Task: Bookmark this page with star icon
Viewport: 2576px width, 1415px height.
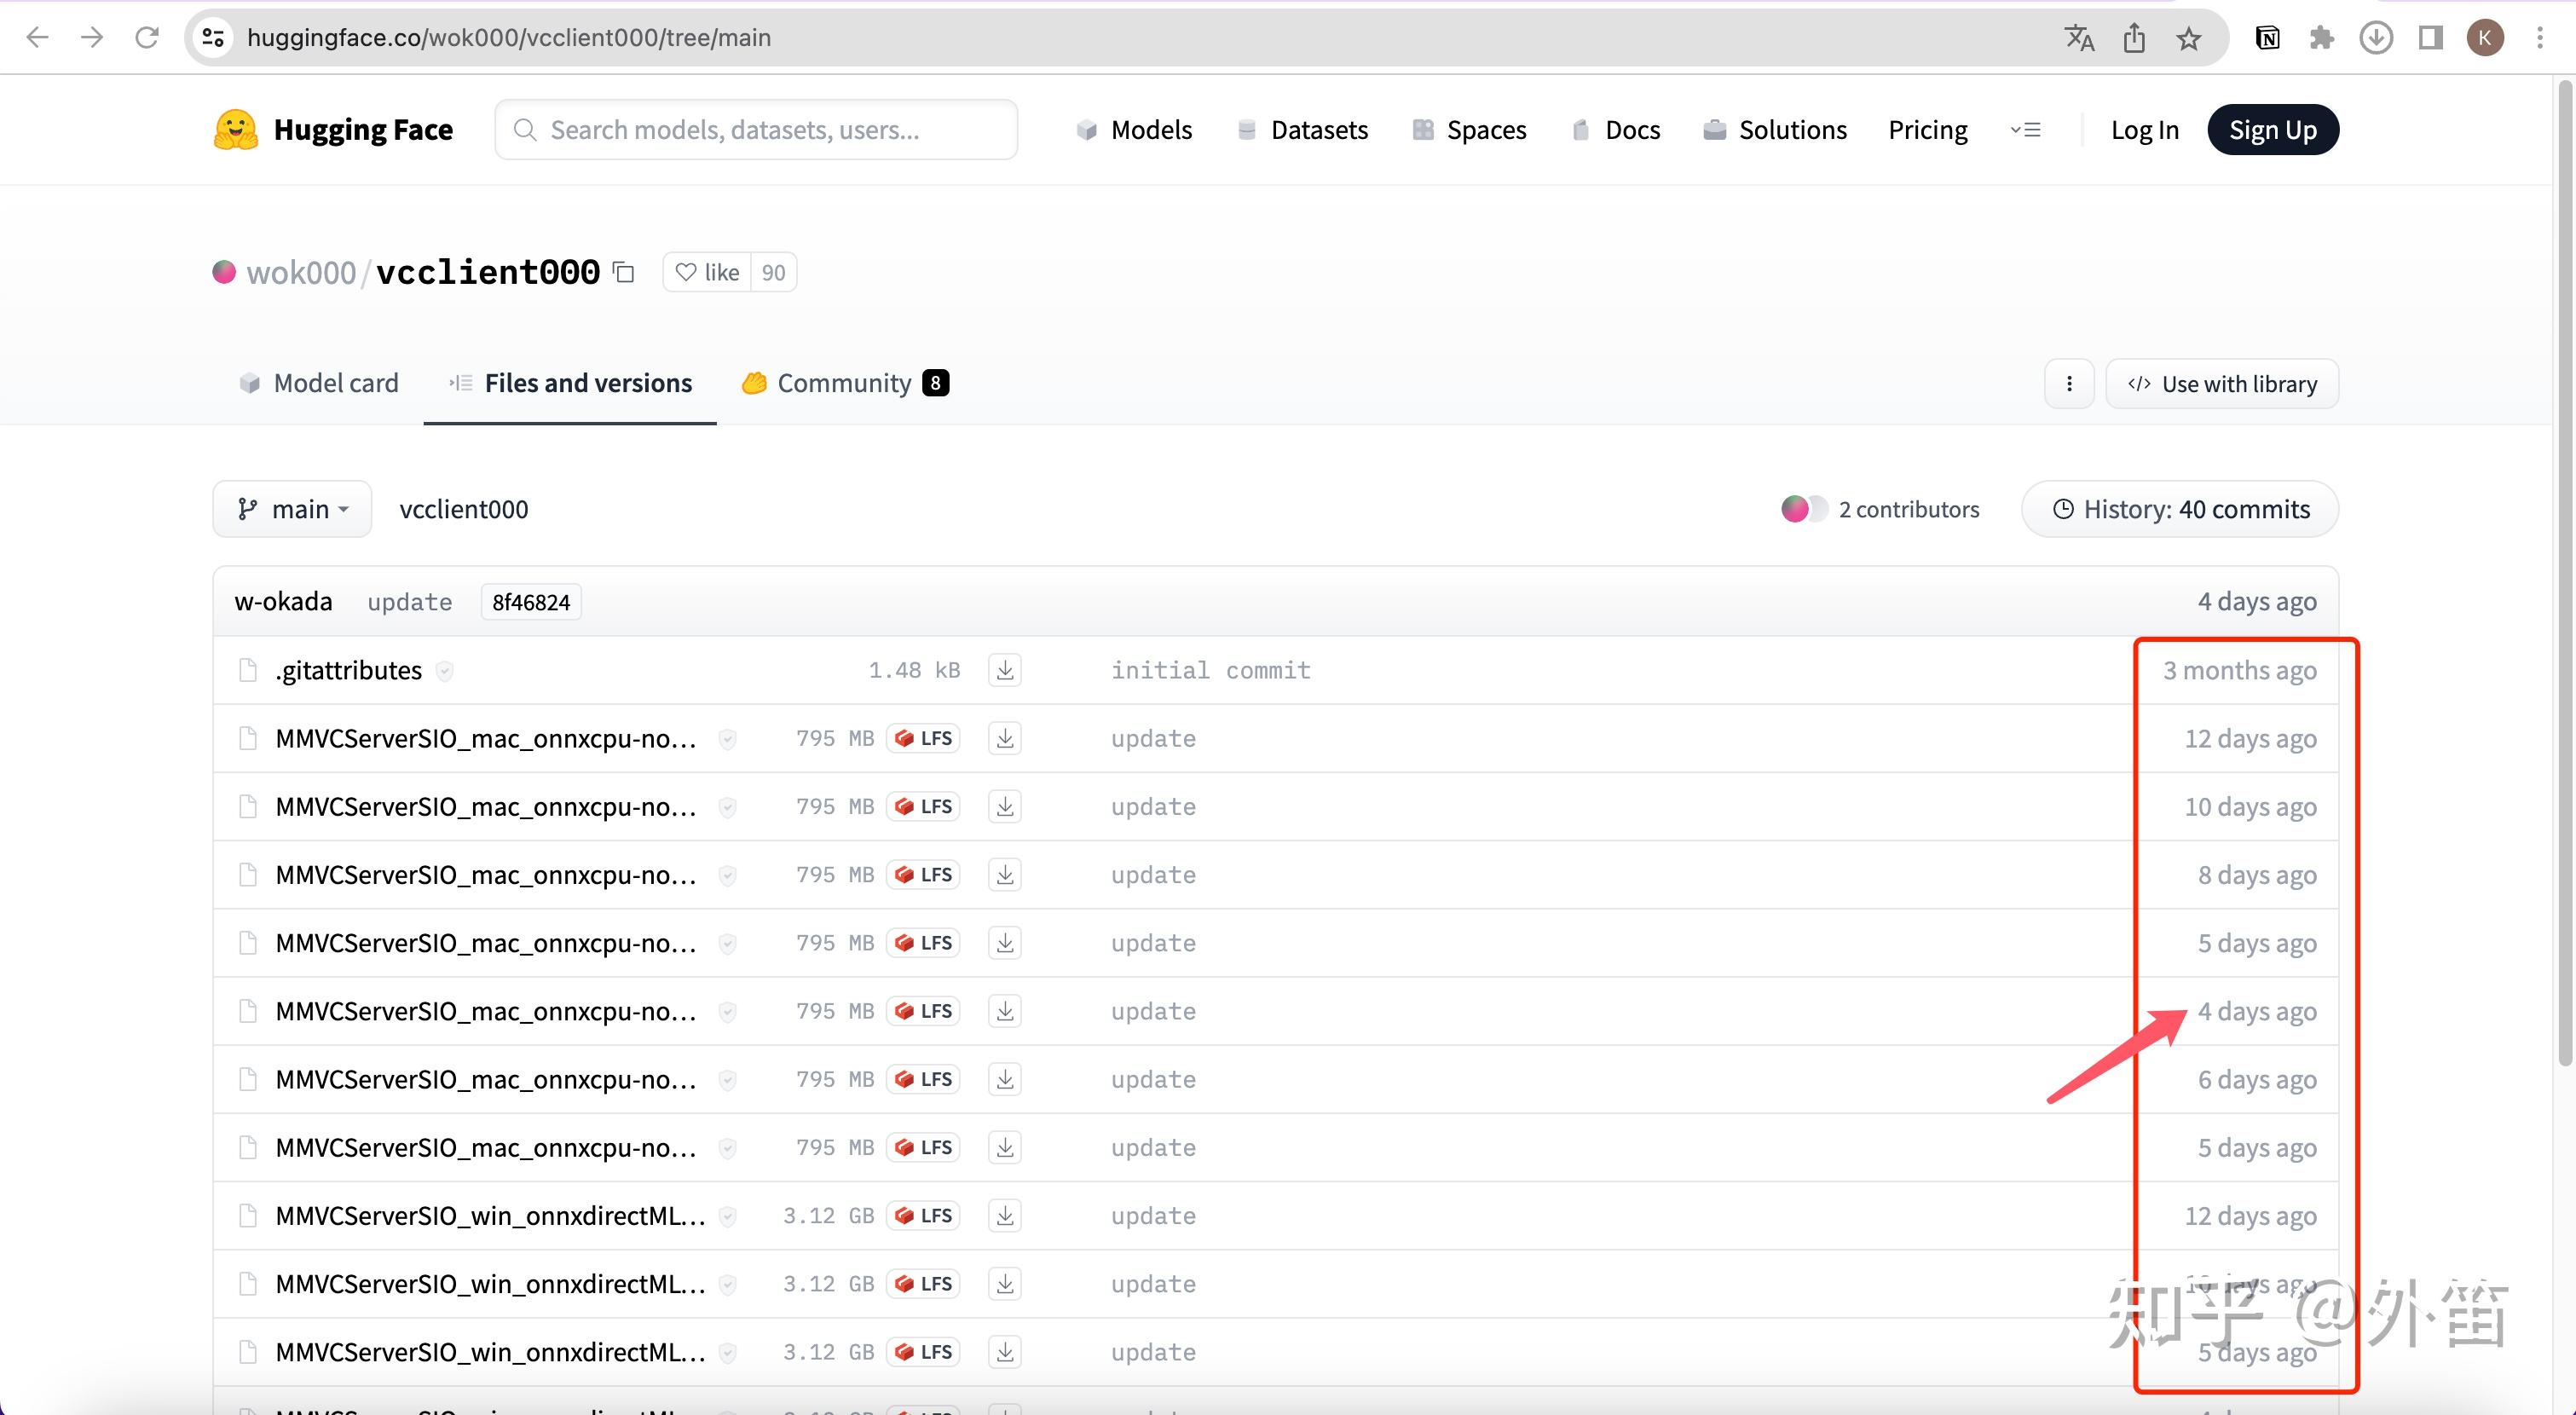Action: (x=2188, y=38)
